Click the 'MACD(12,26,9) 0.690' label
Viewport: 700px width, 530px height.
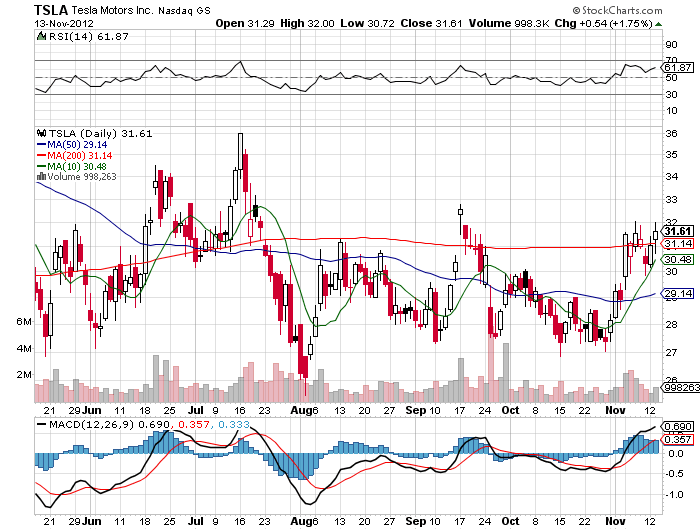point(109,424)
